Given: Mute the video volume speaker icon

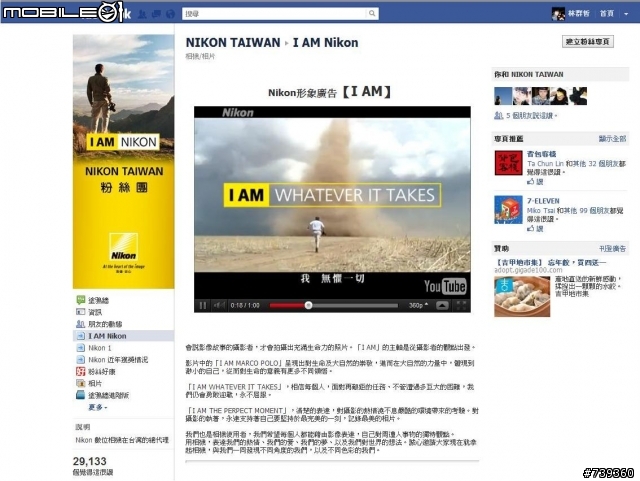Looking at the screenshot, I should tap(220, 305).
